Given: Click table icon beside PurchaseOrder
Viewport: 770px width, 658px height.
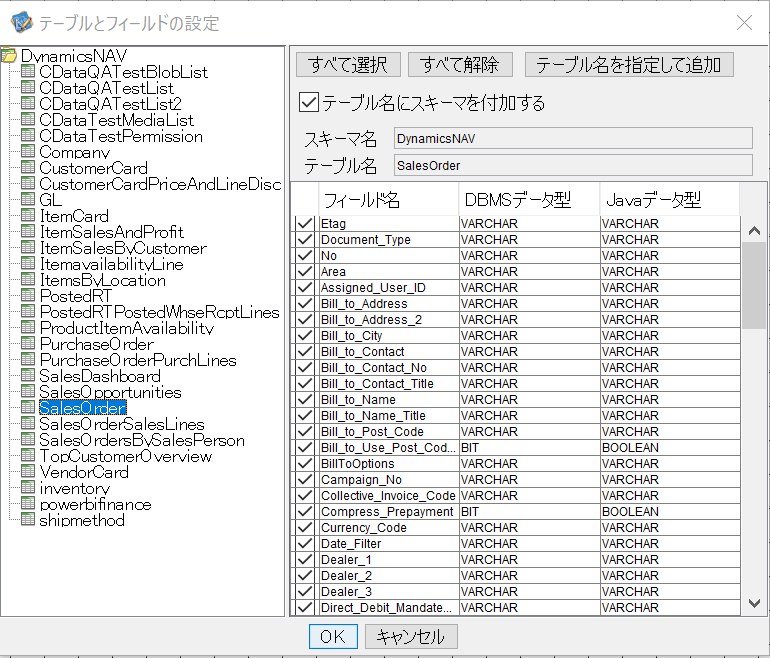Looking at the screenshot, I should pos(28,343).
